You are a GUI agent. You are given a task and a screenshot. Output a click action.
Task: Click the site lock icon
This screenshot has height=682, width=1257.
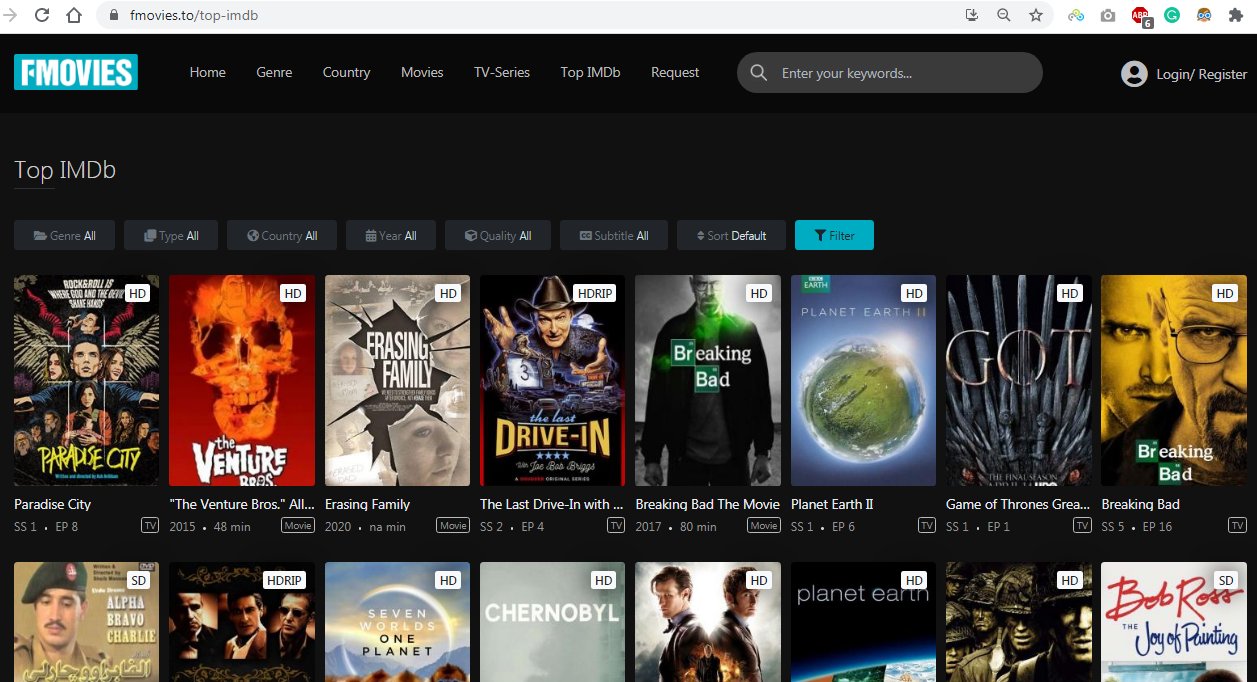point(112,16)
